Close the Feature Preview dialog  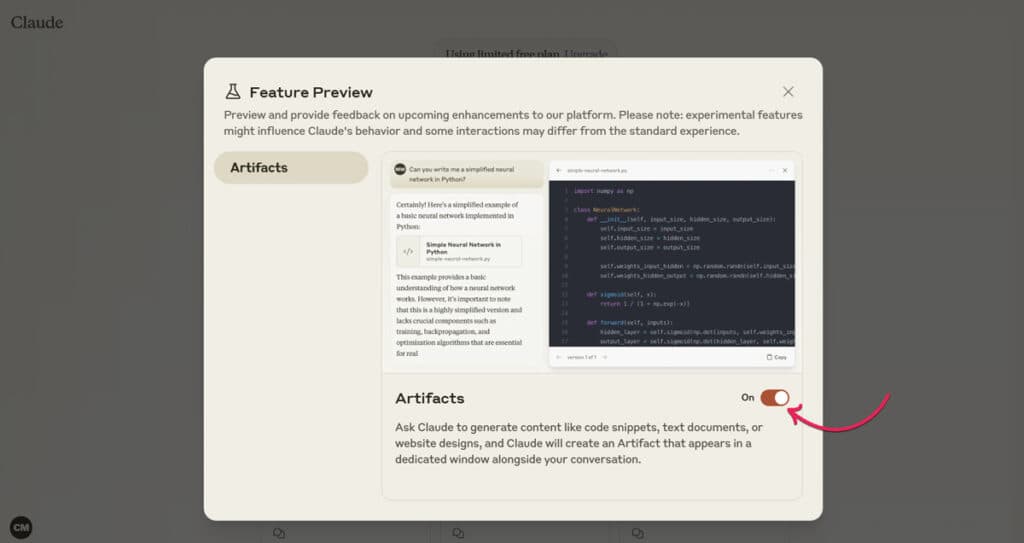point(788,91)
